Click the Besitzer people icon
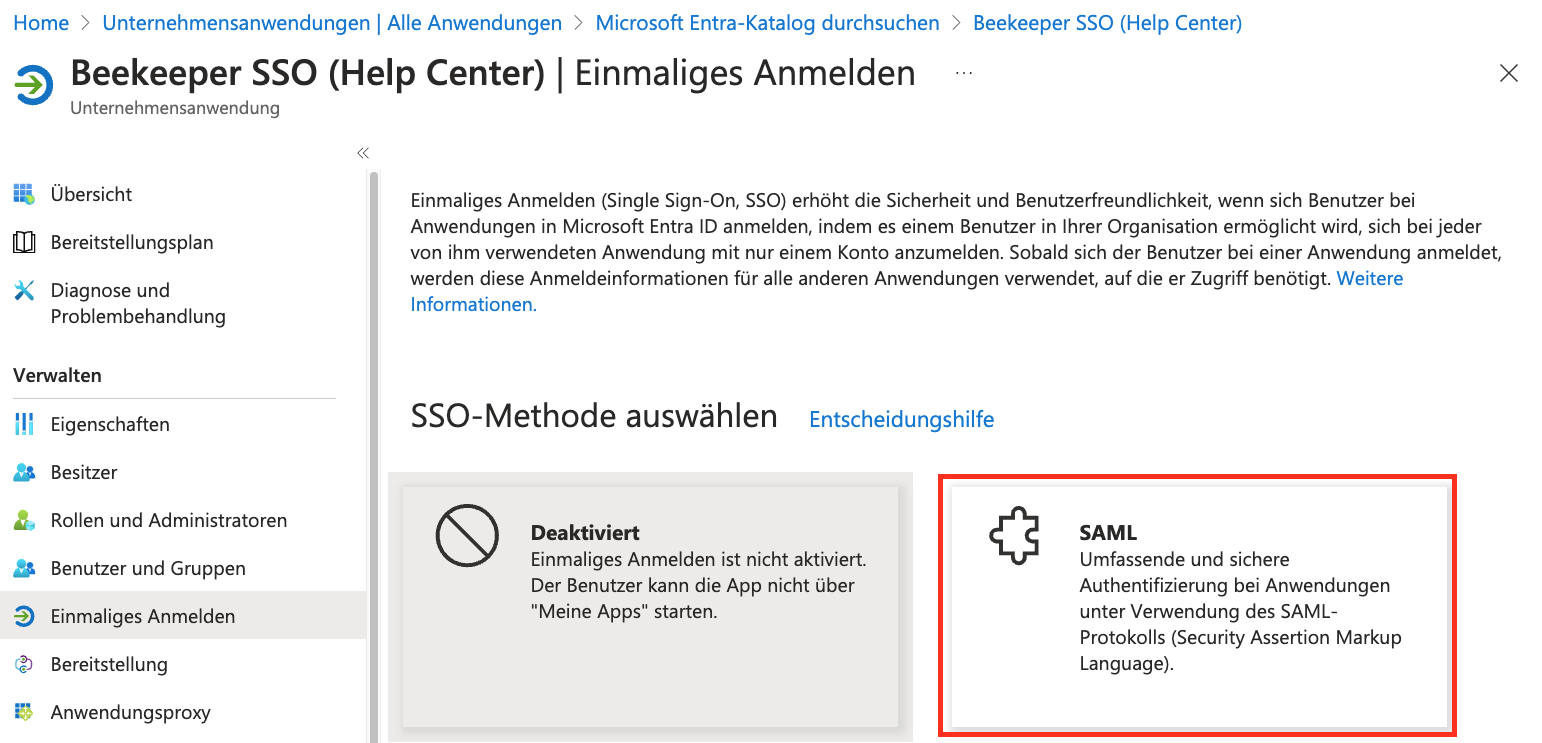The height and width of the screenshot is (743, 1542). pyautogui.click(x=24, y=472)
